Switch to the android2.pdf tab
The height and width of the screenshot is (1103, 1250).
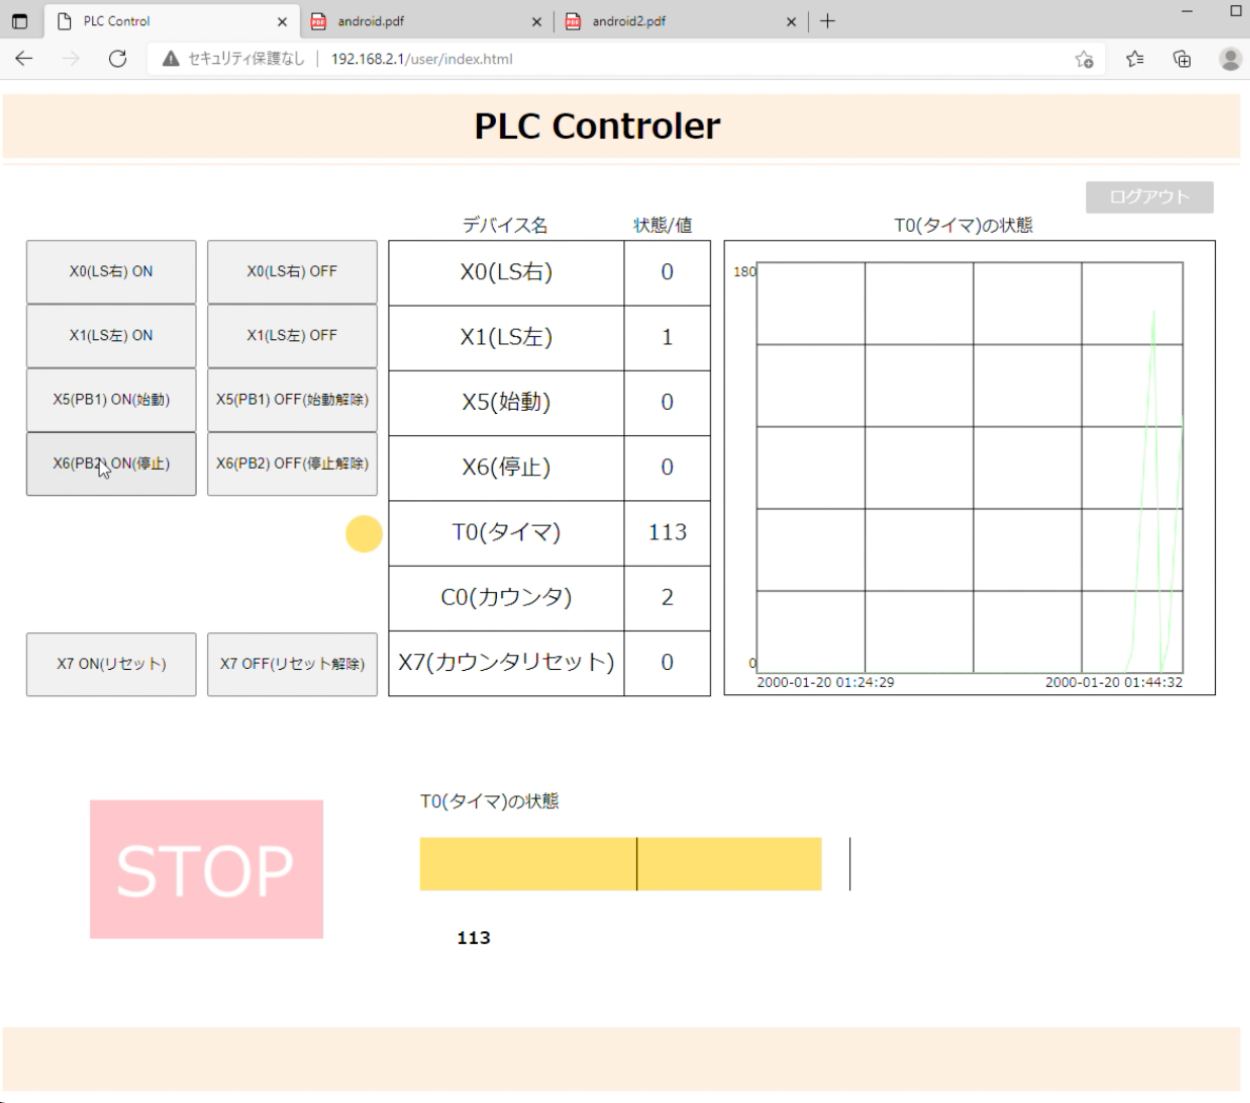pos(675,21)
